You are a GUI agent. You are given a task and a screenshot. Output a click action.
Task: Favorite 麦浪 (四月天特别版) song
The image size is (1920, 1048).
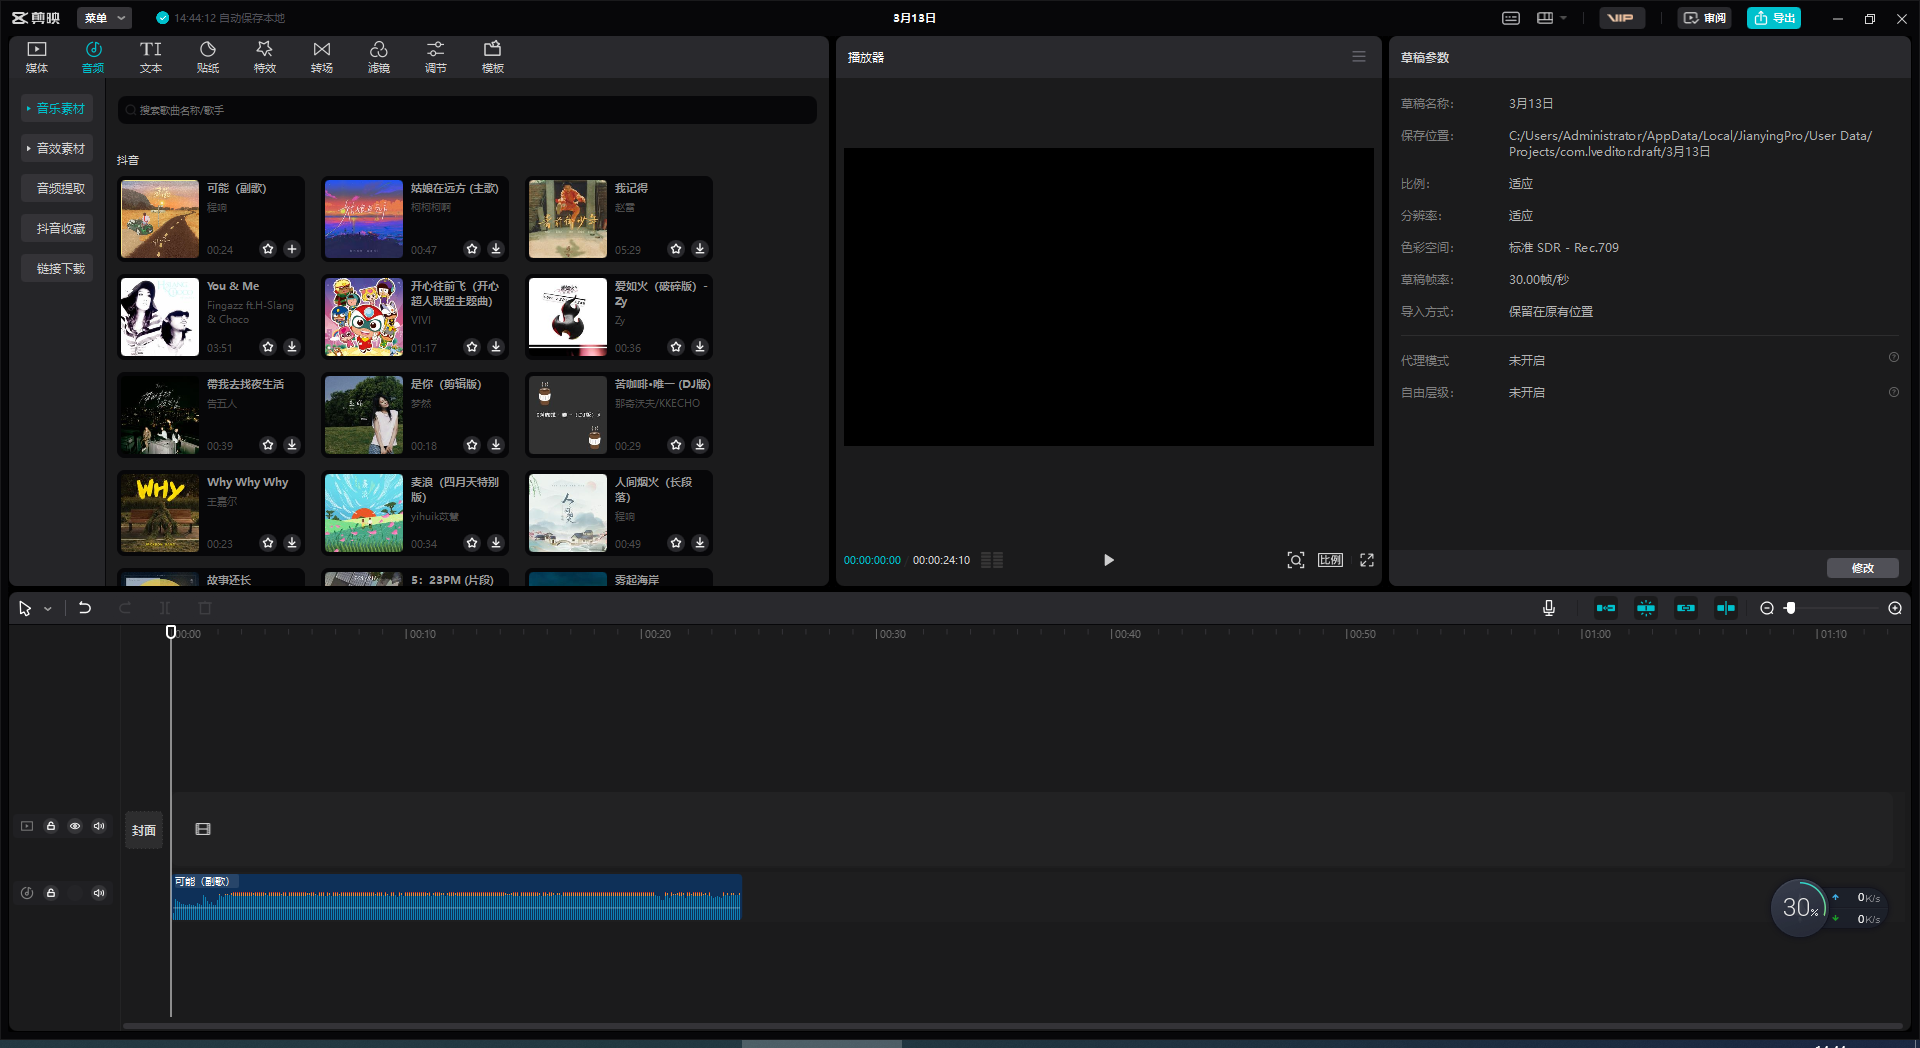coord(472,543)
